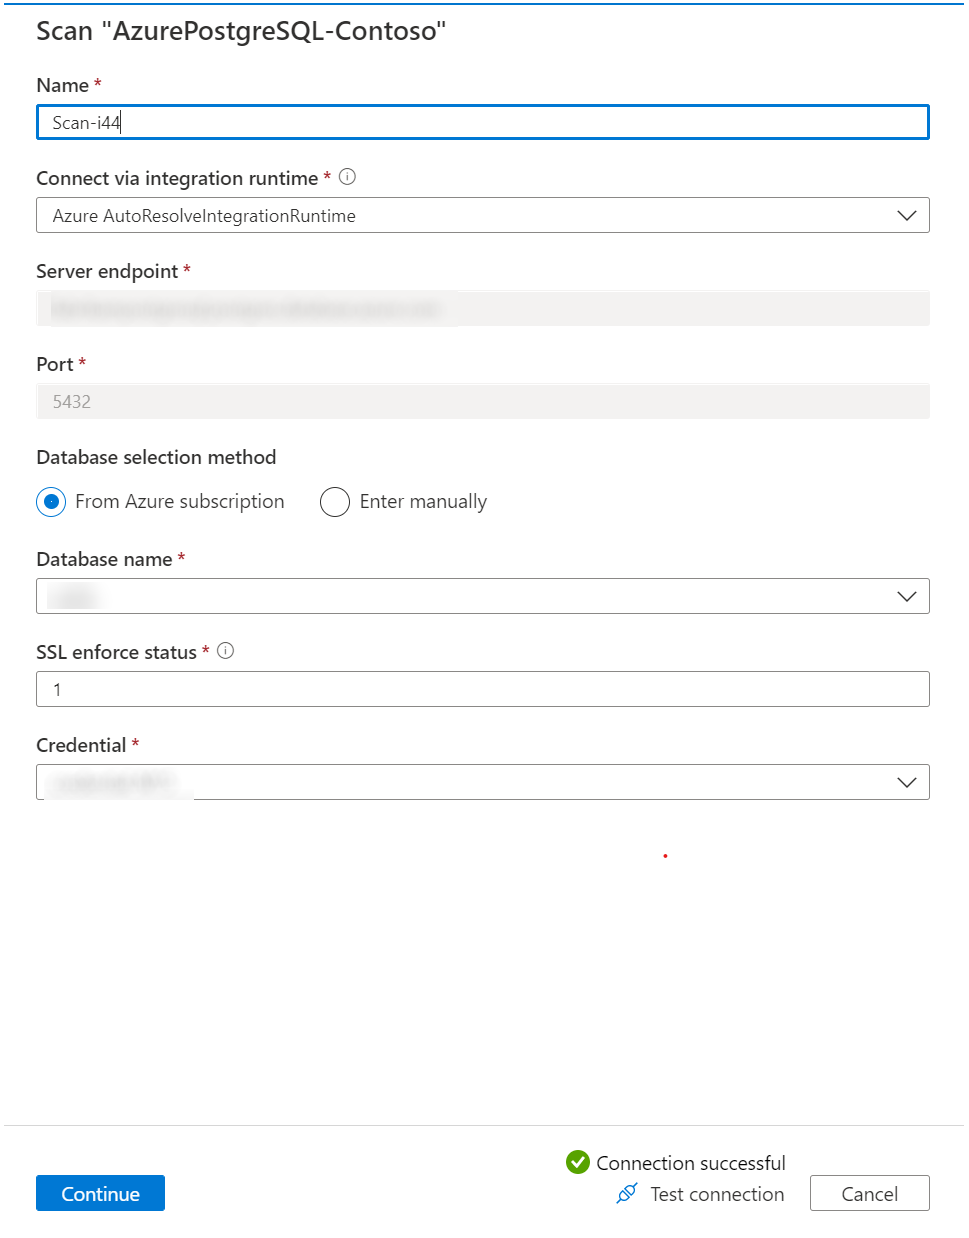This screenshot has height=1238, width=969.
Task: Focus the scan Name input field
Action: point(483,121)
